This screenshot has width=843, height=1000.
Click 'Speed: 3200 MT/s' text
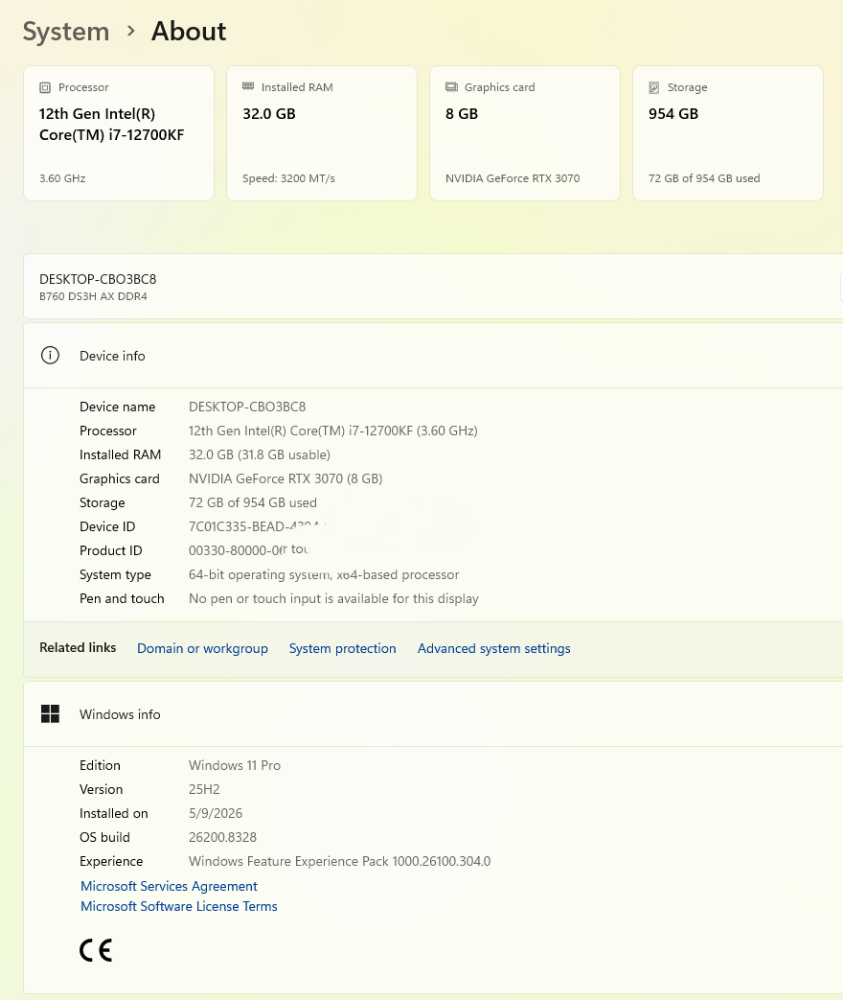click(288, 179)
